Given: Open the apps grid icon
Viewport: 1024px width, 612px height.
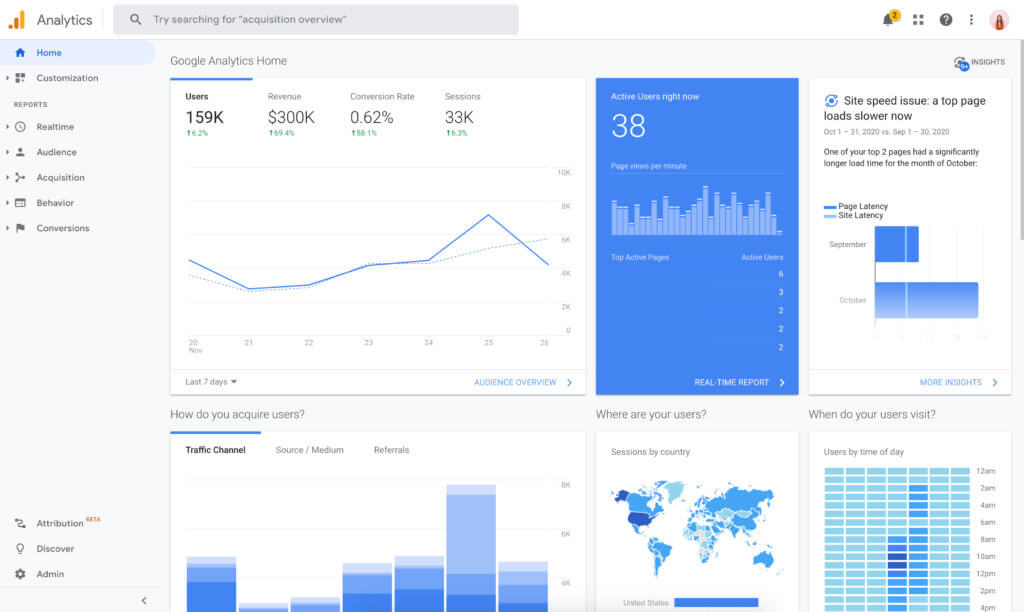Looking at the screenshot, I should 918,20.
